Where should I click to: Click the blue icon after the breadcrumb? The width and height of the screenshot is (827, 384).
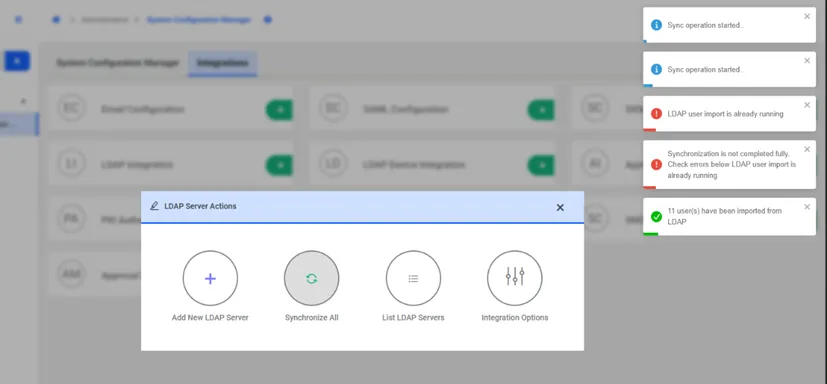(267, 20)
